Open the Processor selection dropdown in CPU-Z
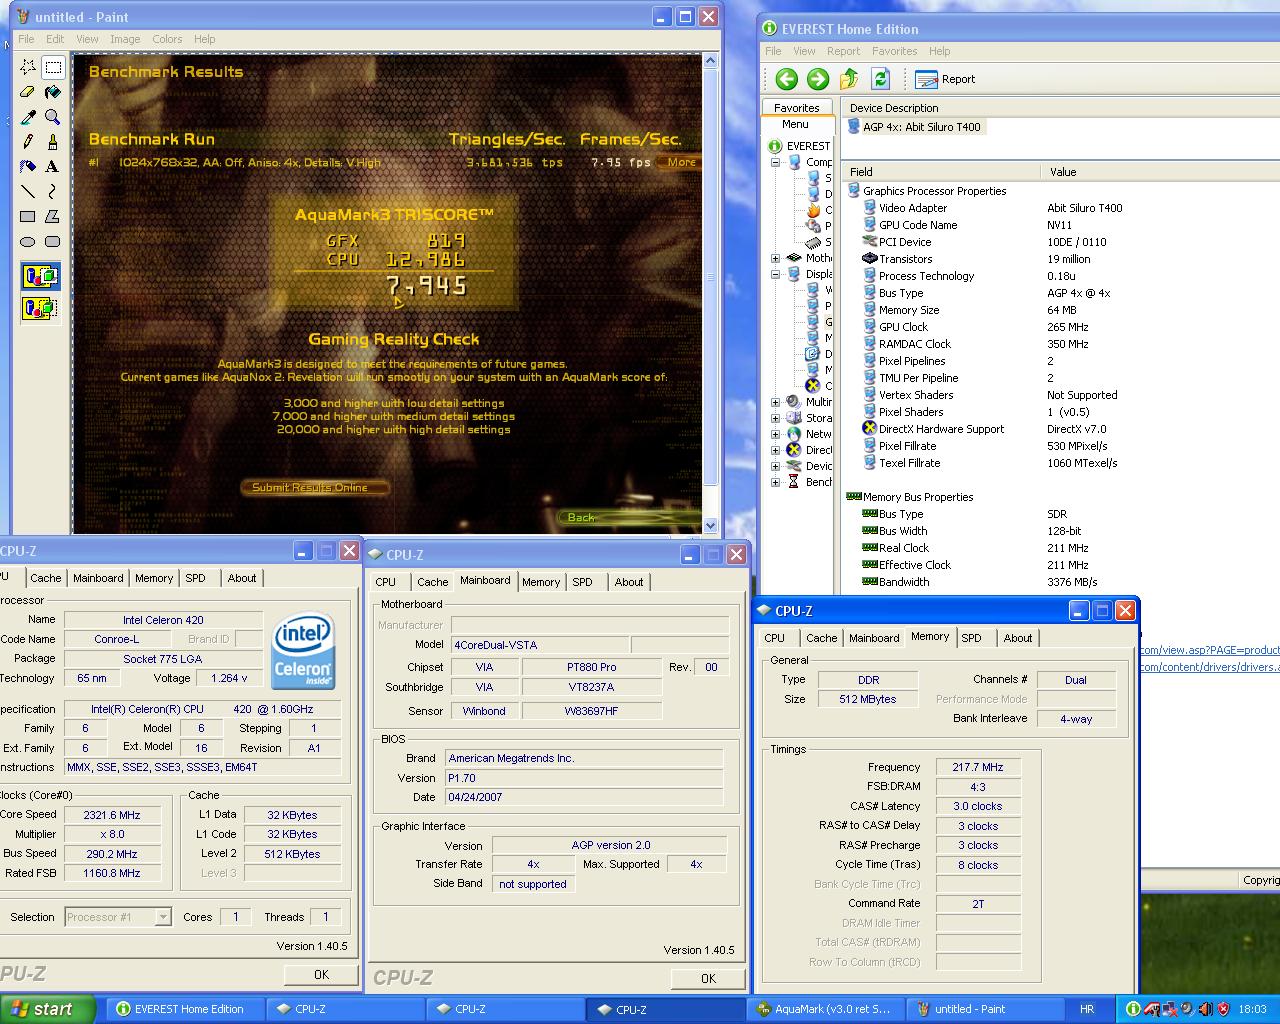The height and width of the screenshot is (1024, 1280). coord(163,917)
